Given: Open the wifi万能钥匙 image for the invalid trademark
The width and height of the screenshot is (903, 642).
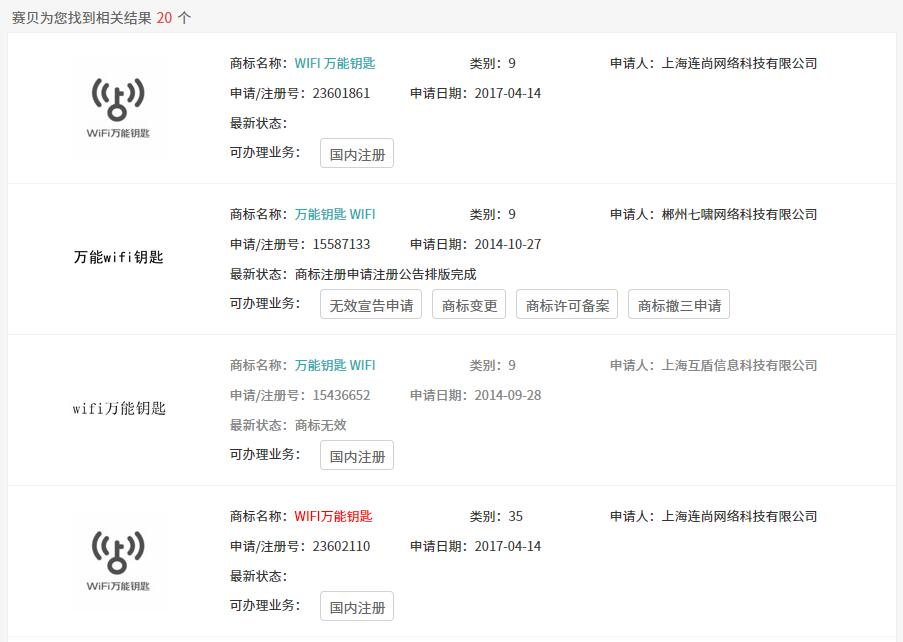Looking at the screenshot, I should pos(119,408).
